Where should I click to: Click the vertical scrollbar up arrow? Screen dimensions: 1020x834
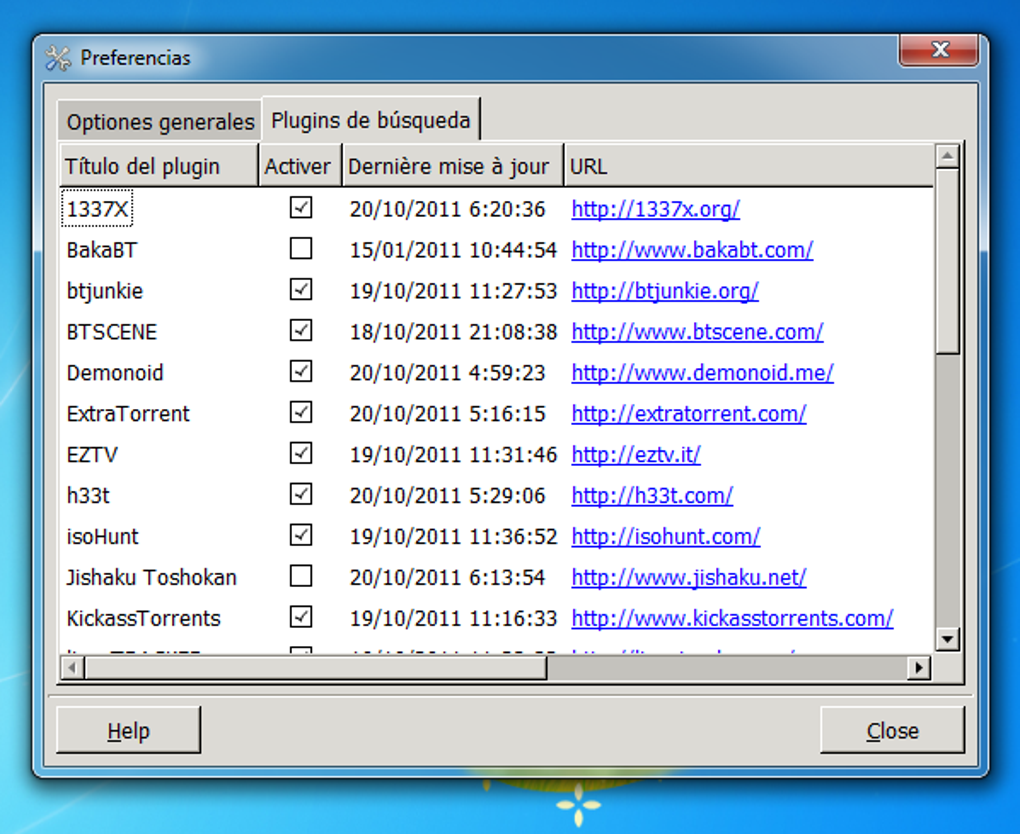(x=947, y=155)
